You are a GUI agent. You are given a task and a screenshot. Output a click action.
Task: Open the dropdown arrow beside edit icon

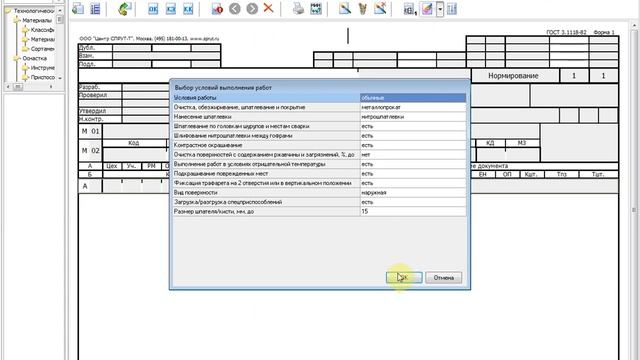pos(440,9)
